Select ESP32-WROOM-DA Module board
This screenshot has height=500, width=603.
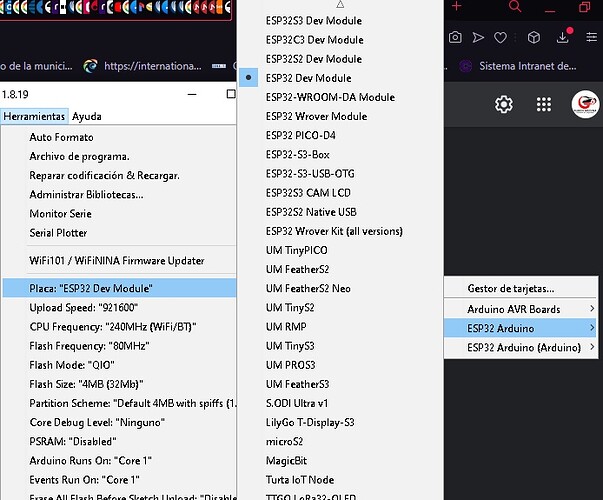[x=341, y=97]
